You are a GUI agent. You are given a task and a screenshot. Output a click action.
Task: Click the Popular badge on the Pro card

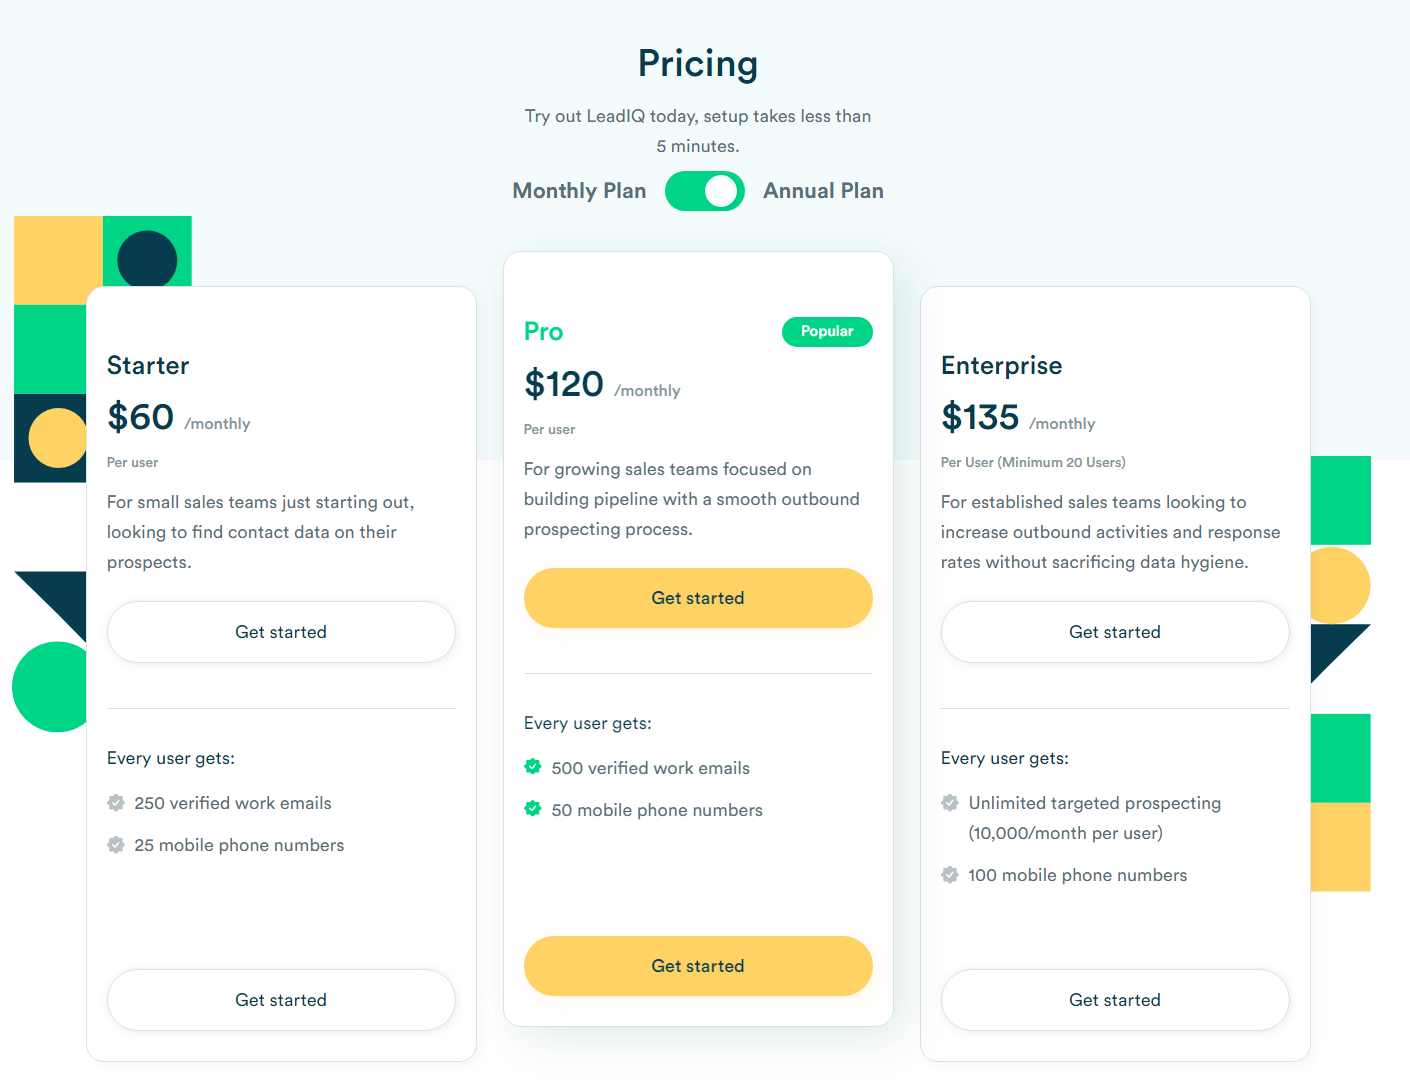(x=827, y=331)
